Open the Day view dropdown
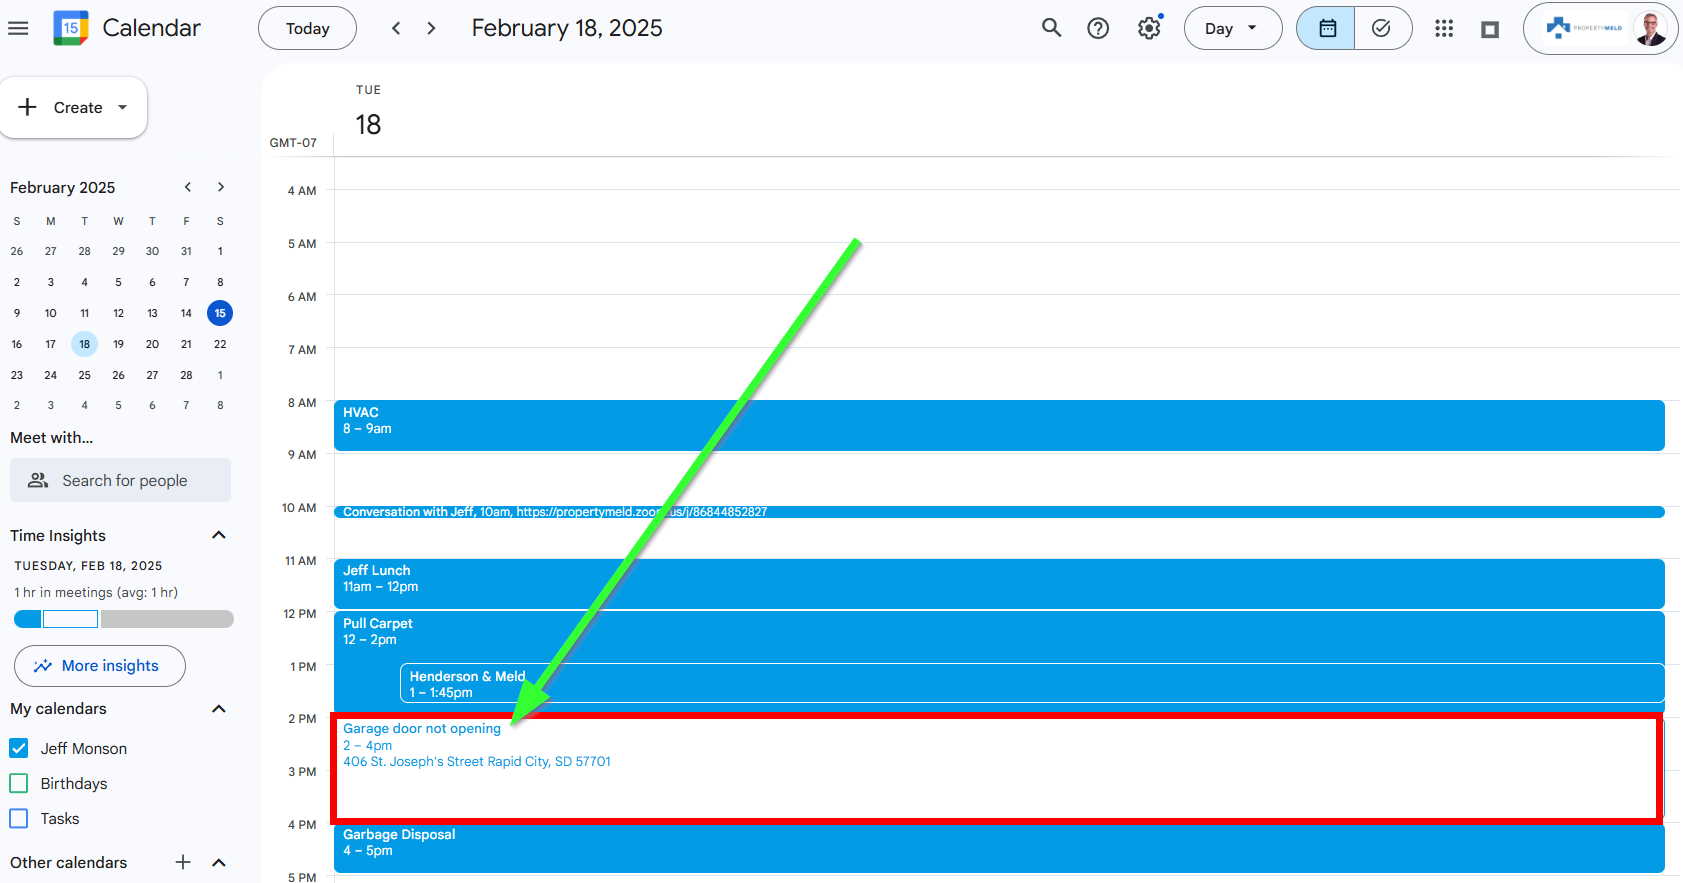Screen dimensions: 1683x883 (x=1232, y=28)
